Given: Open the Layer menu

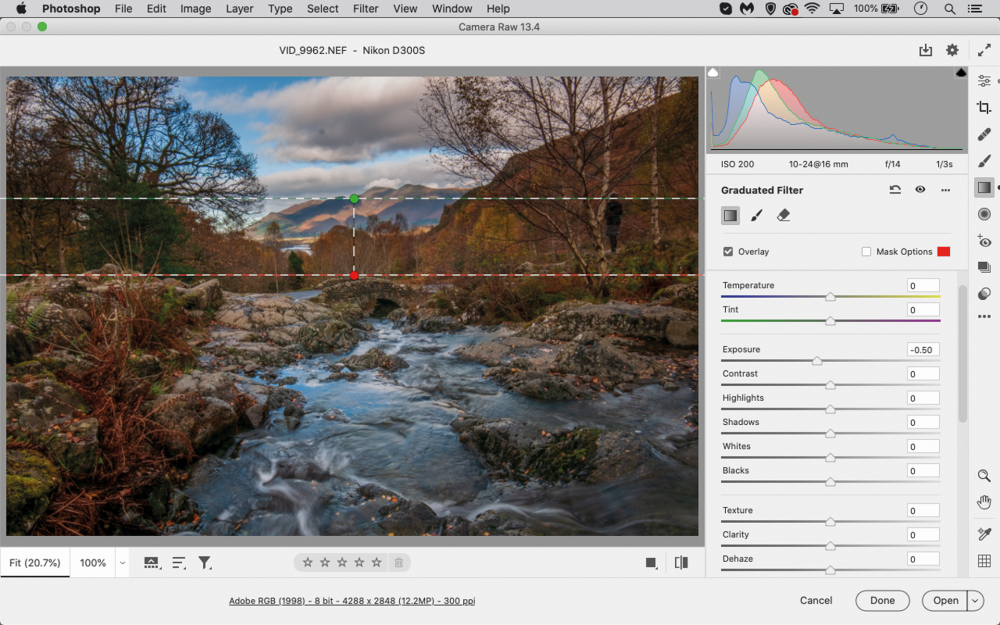Looking at the screenshot, I should [239, 9].
